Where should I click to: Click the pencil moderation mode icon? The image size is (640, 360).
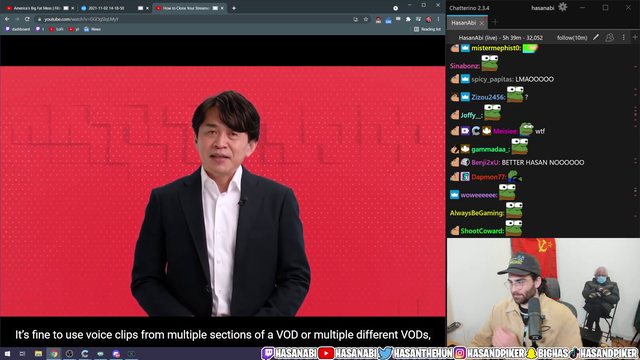tap(596, 37)
